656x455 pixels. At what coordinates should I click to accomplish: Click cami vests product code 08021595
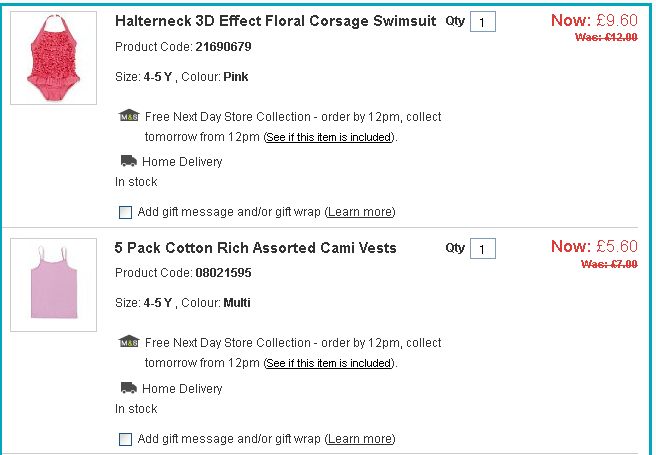221,273
